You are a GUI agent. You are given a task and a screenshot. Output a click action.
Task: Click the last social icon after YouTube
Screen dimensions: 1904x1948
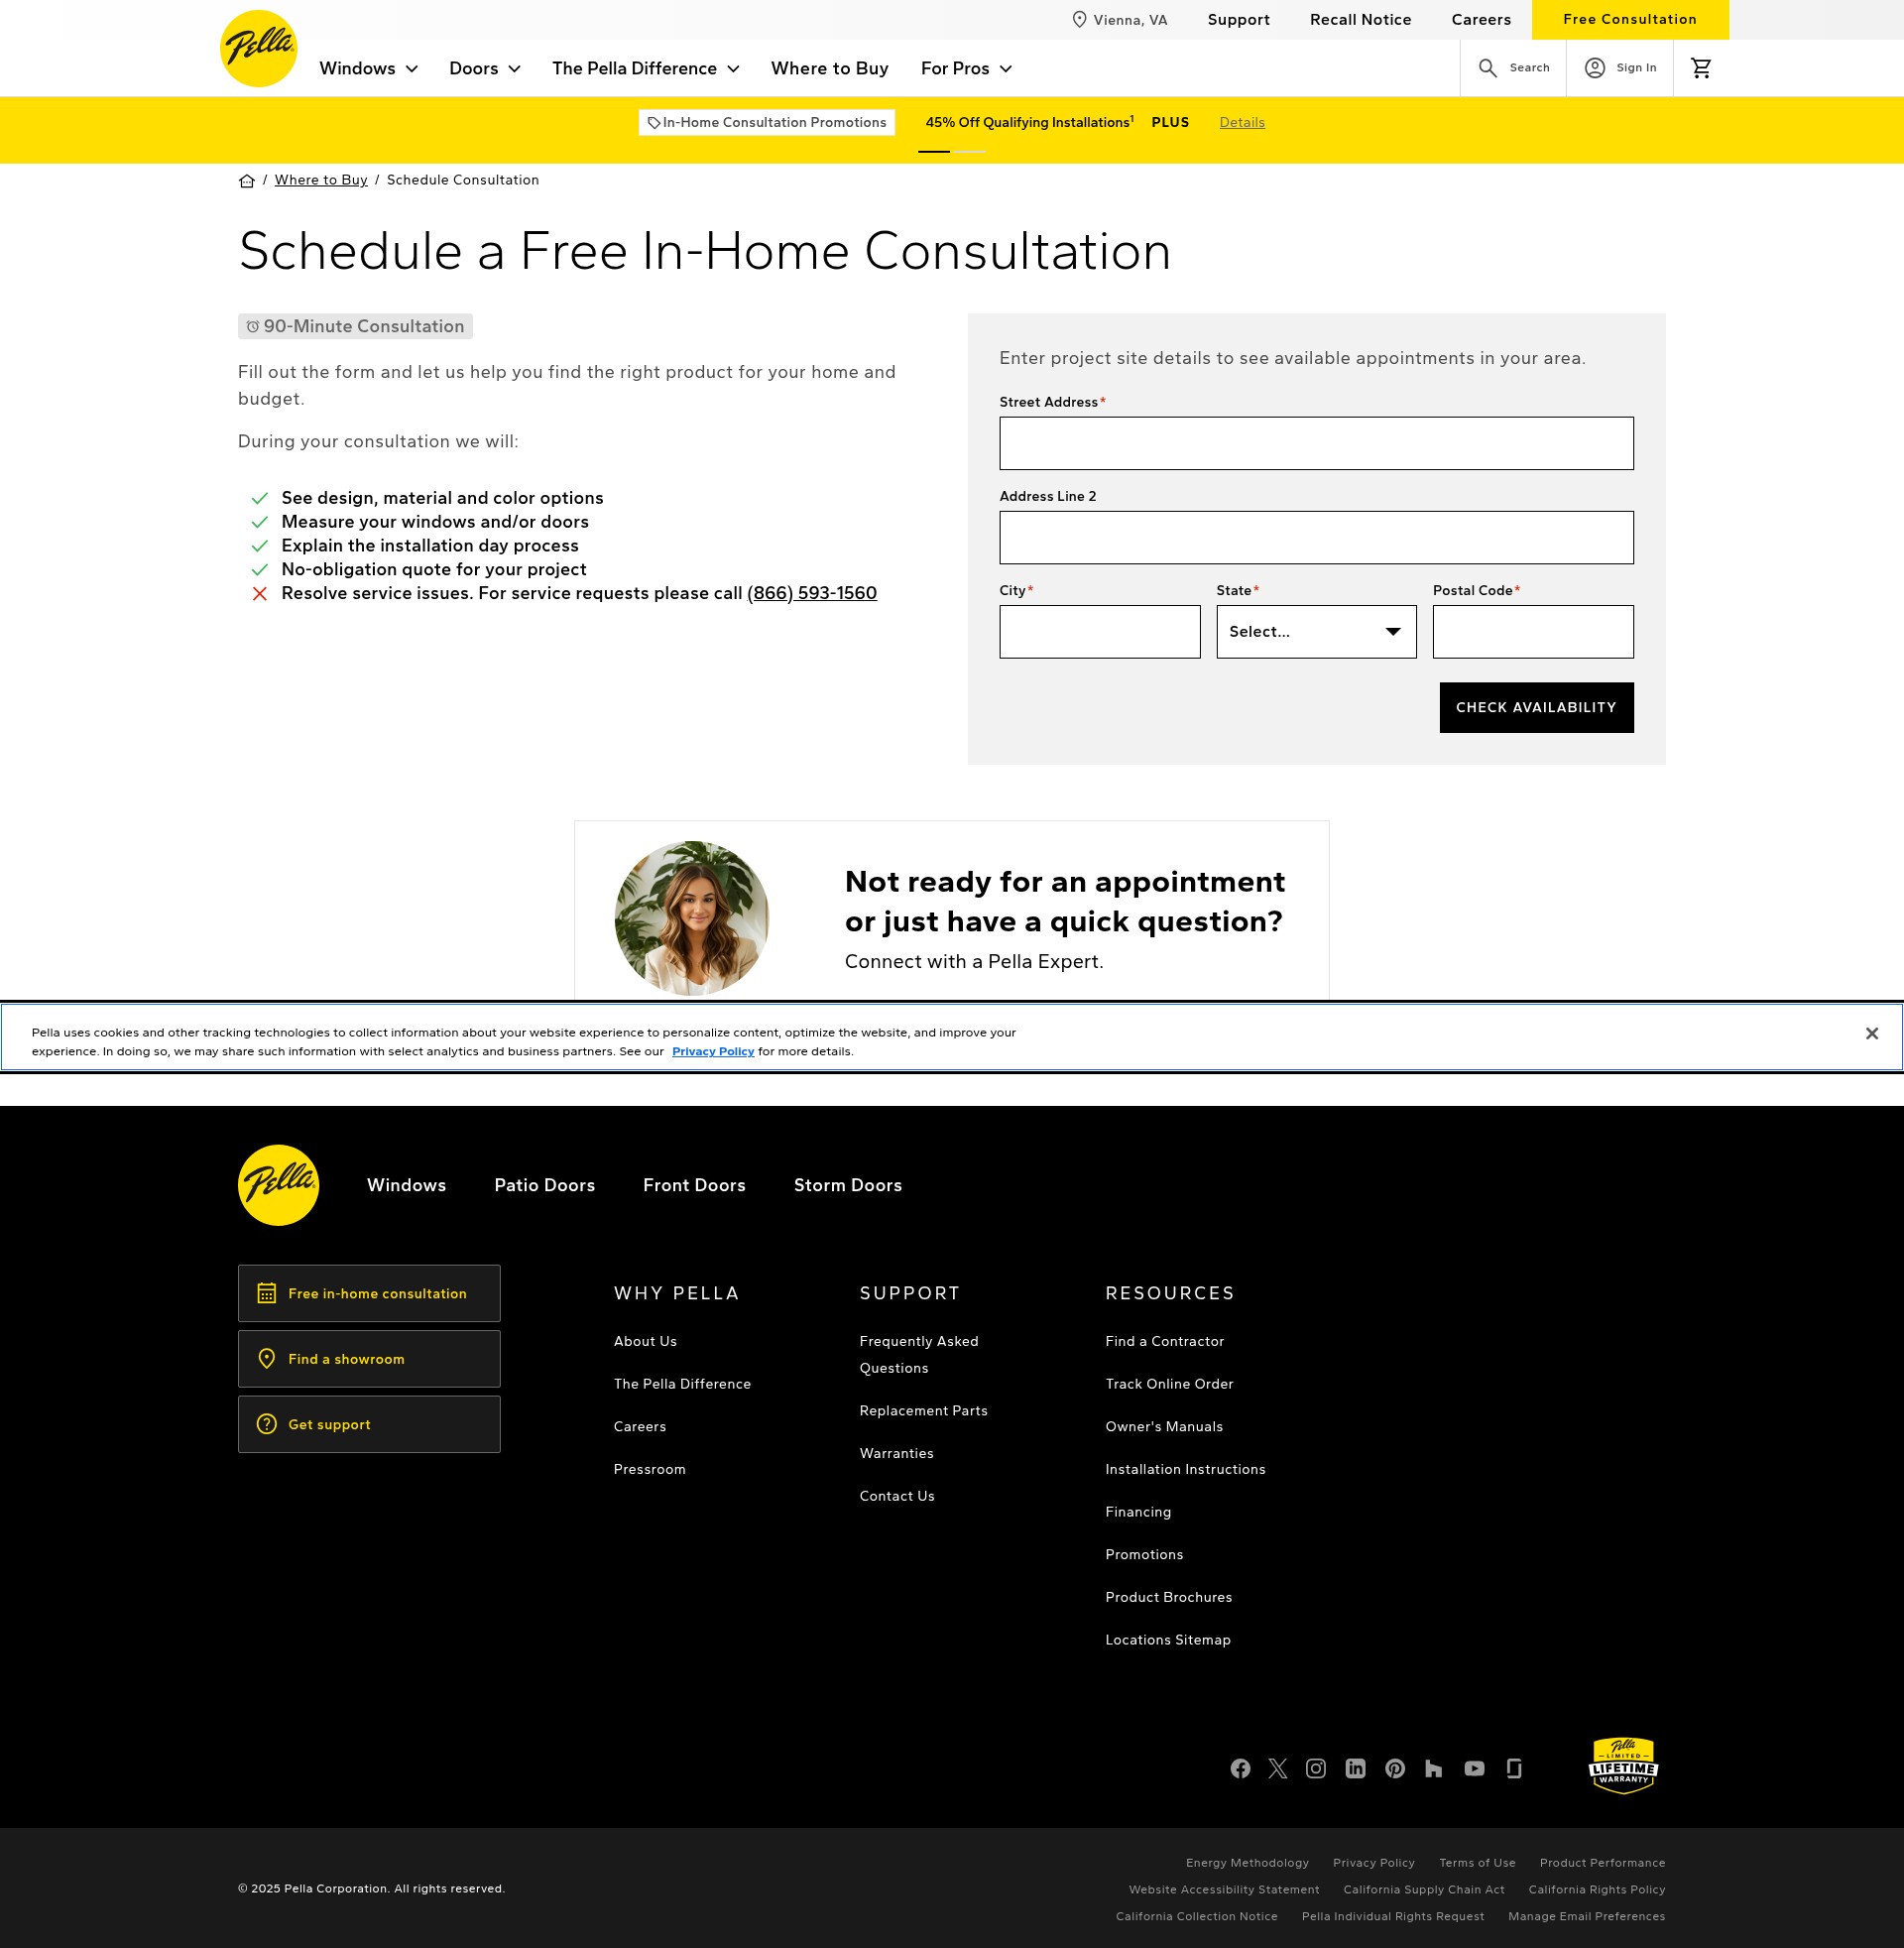[1514, 1769]
